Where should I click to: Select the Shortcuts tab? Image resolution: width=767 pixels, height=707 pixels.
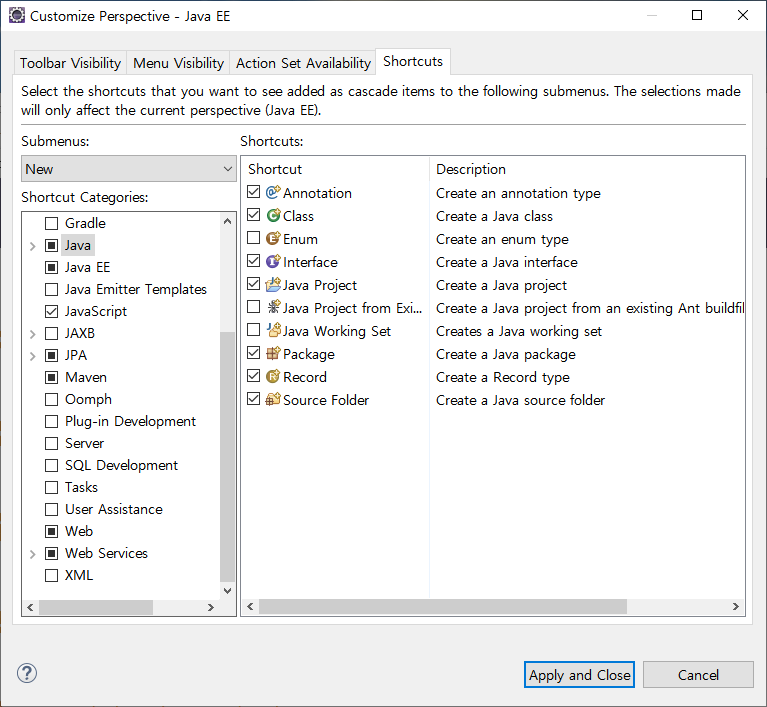(413, 62)
